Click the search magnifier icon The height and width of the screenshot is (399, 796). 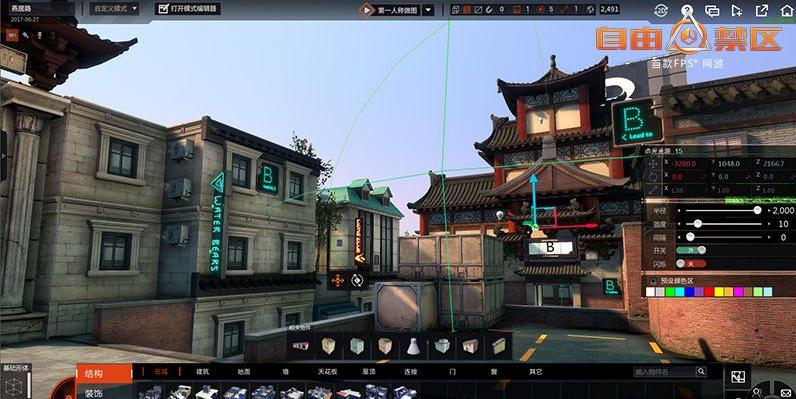point(701,372)
